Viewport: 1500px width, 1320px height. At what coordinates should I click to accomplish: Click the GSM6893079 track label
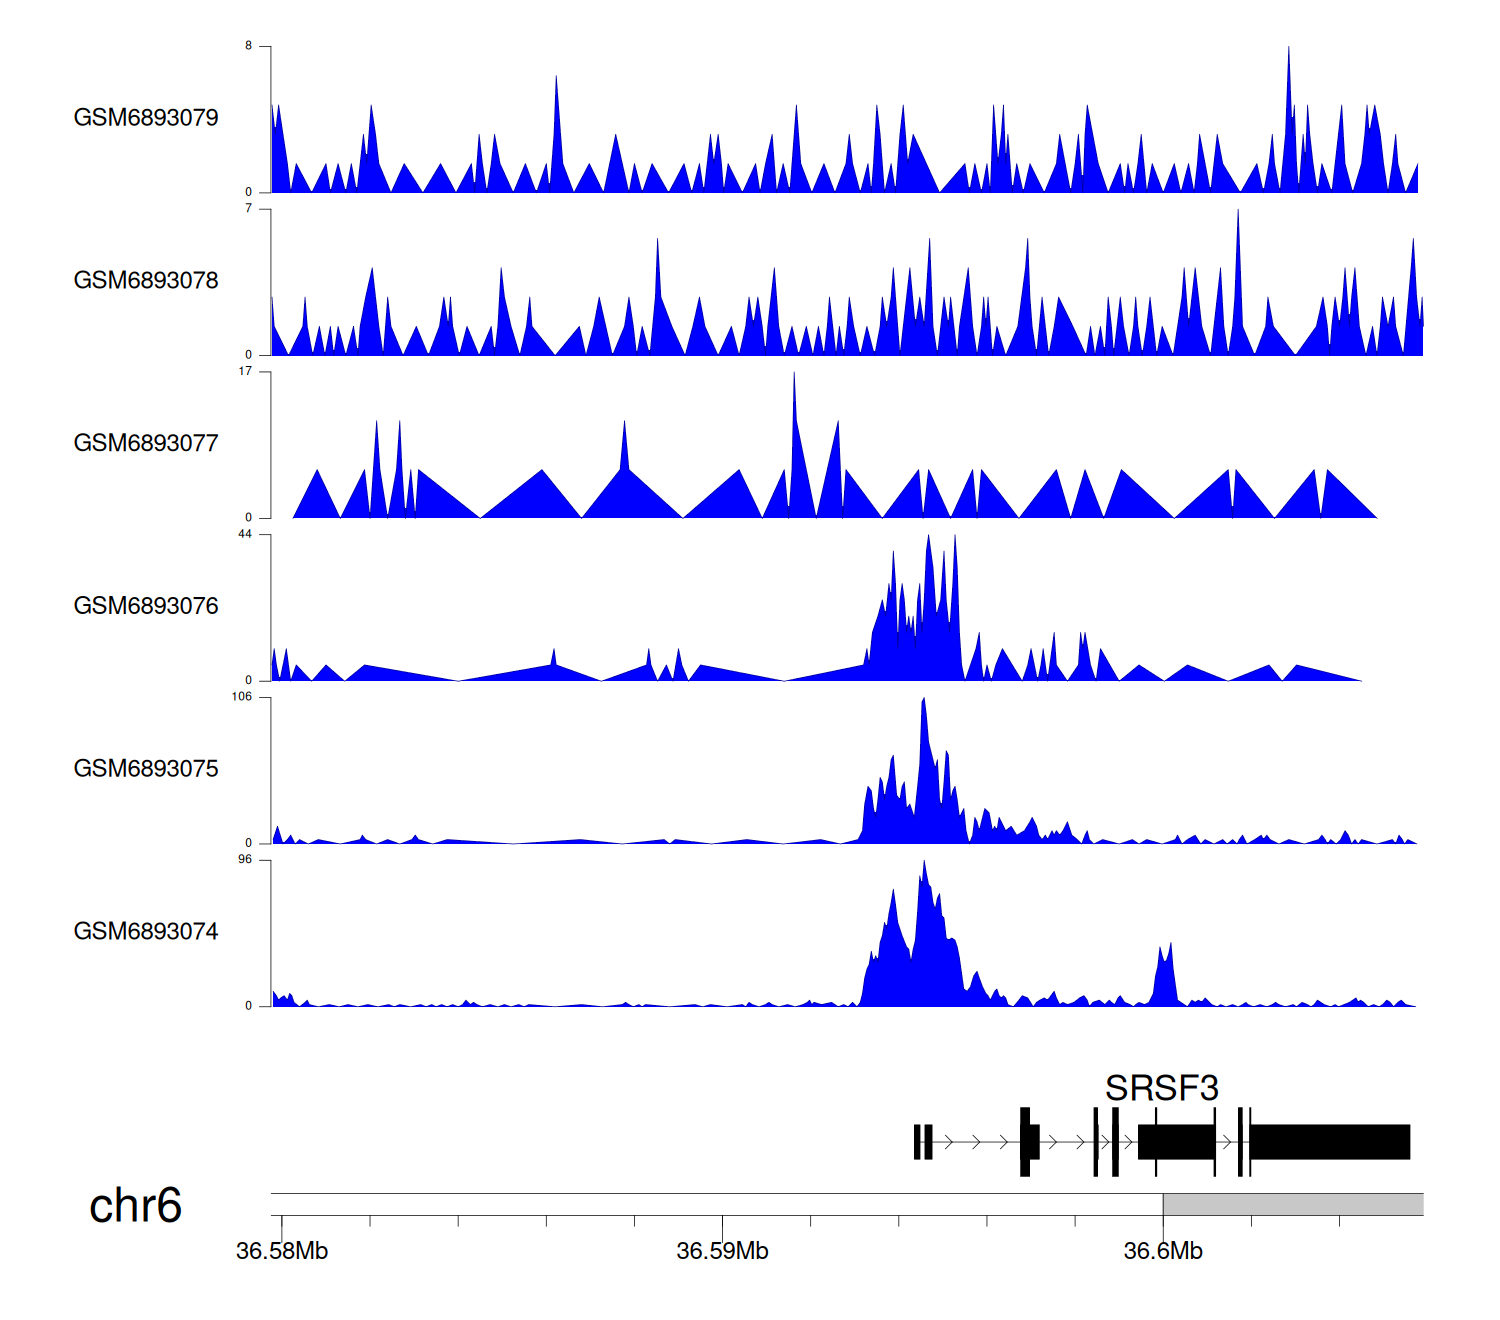pyautogui.click(x=146, y=118)
